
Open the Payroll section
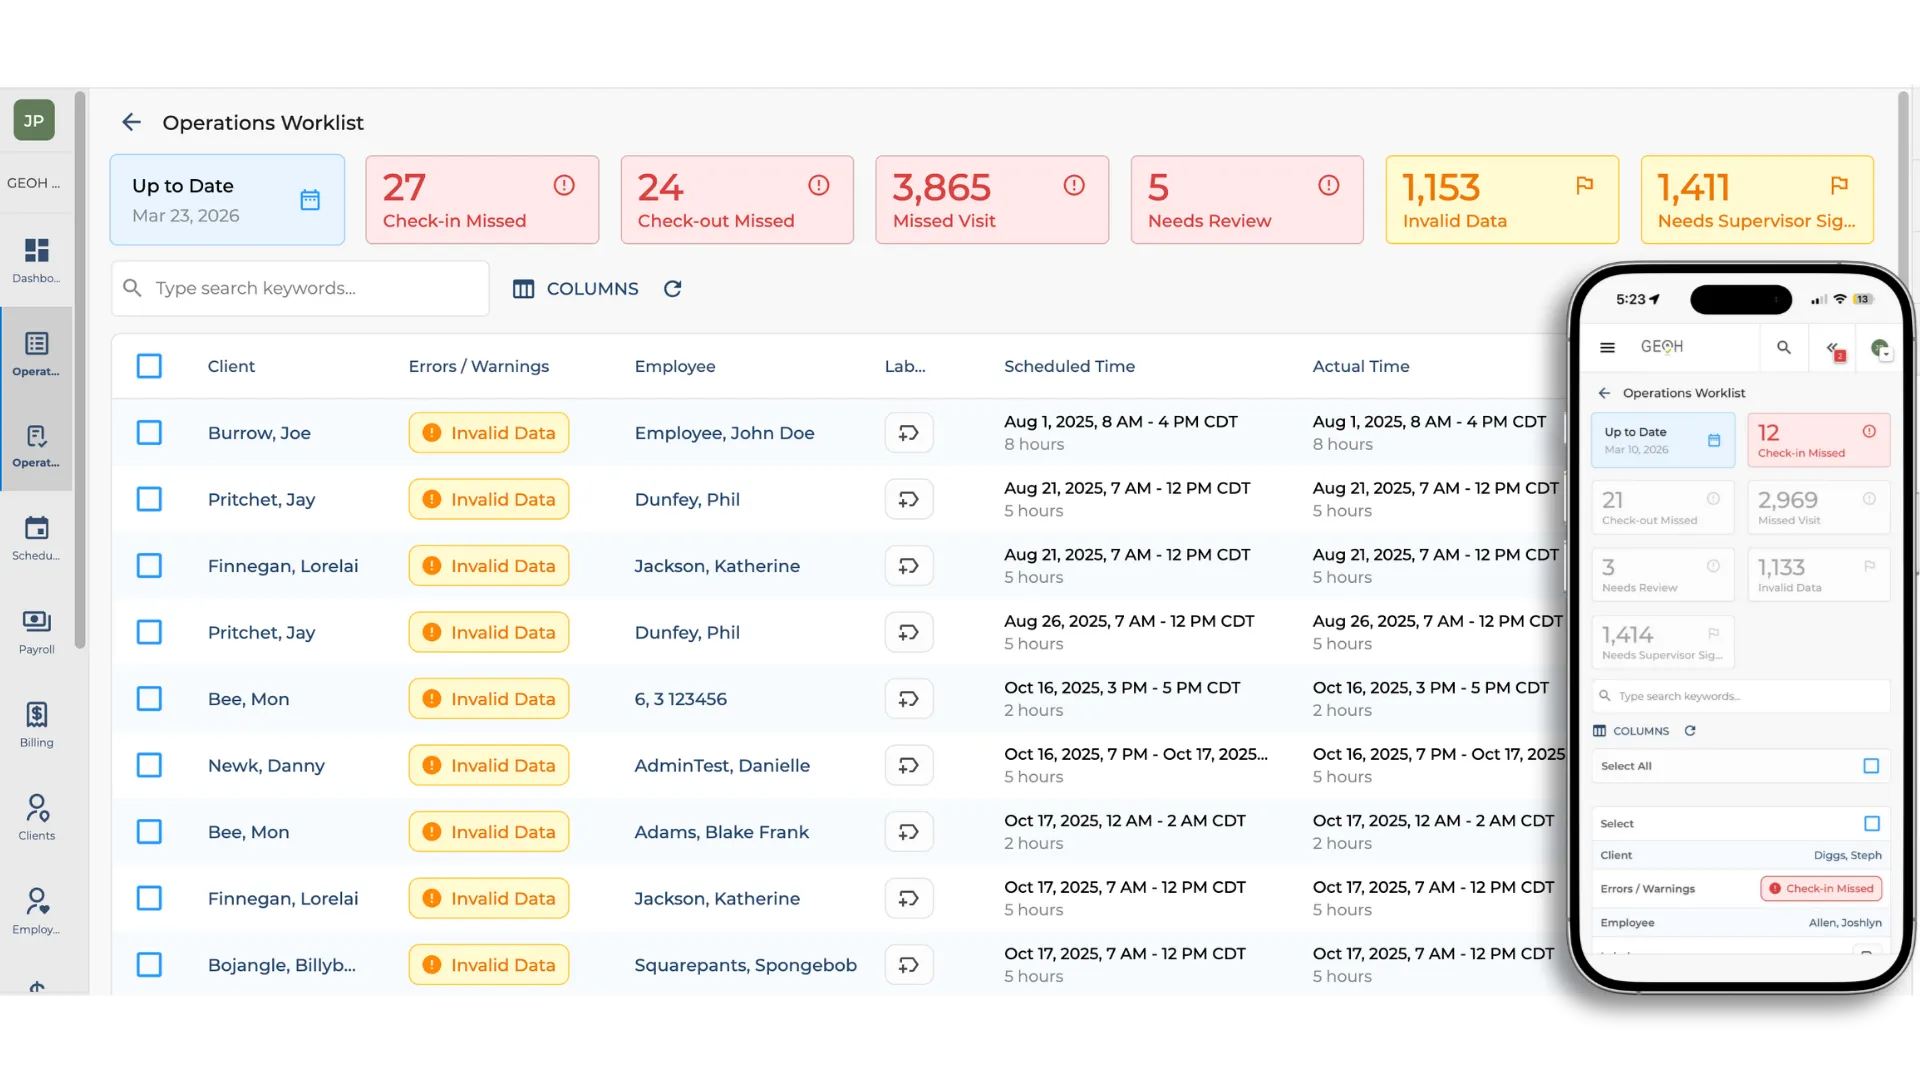[x=36, y=628]
